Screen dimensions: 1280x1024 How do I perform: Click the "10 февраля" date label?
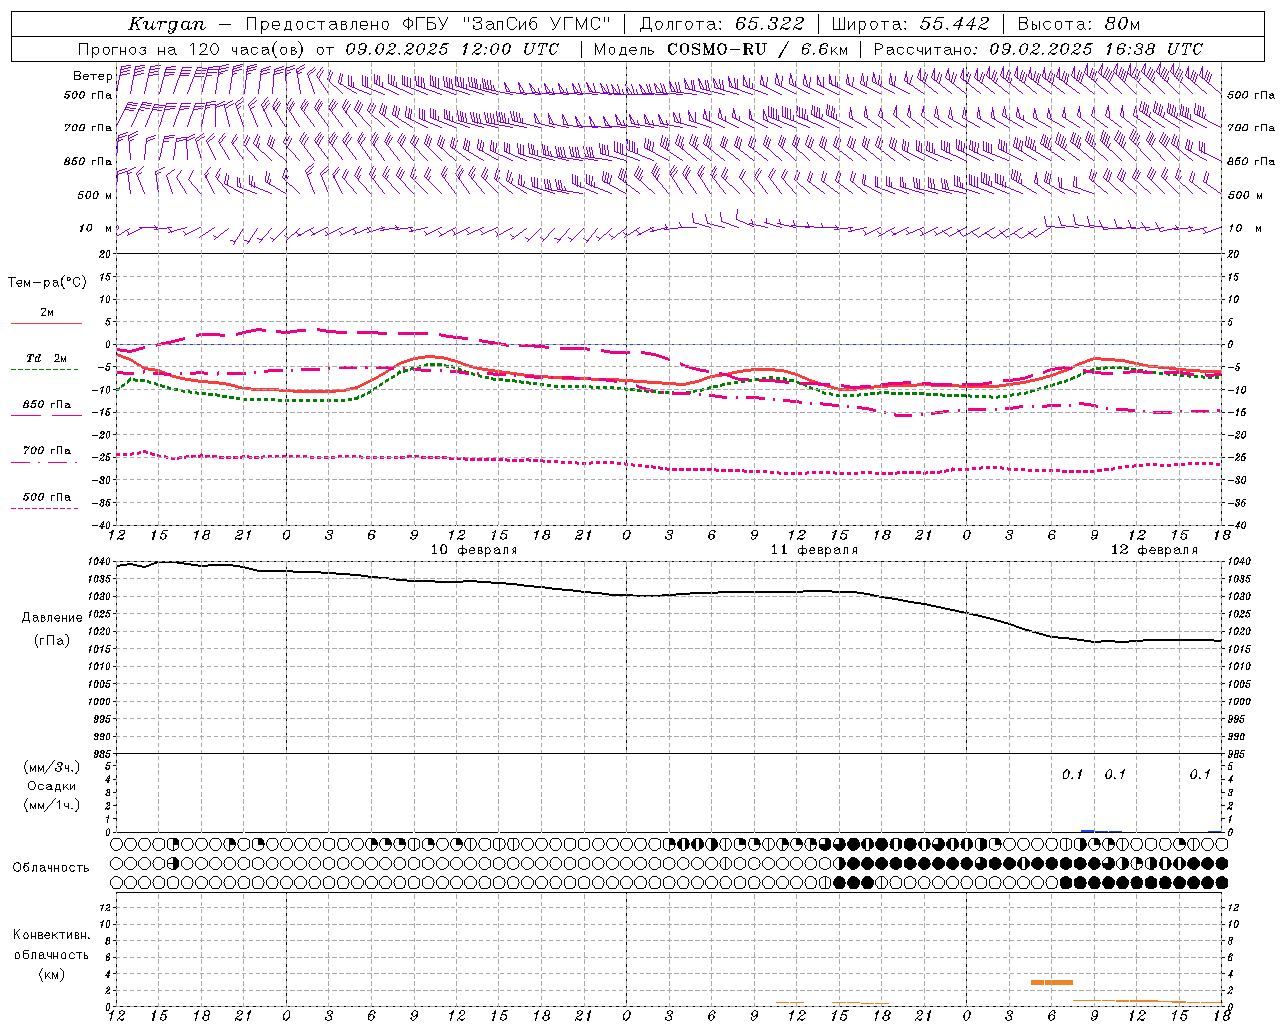tap(474, 550)
